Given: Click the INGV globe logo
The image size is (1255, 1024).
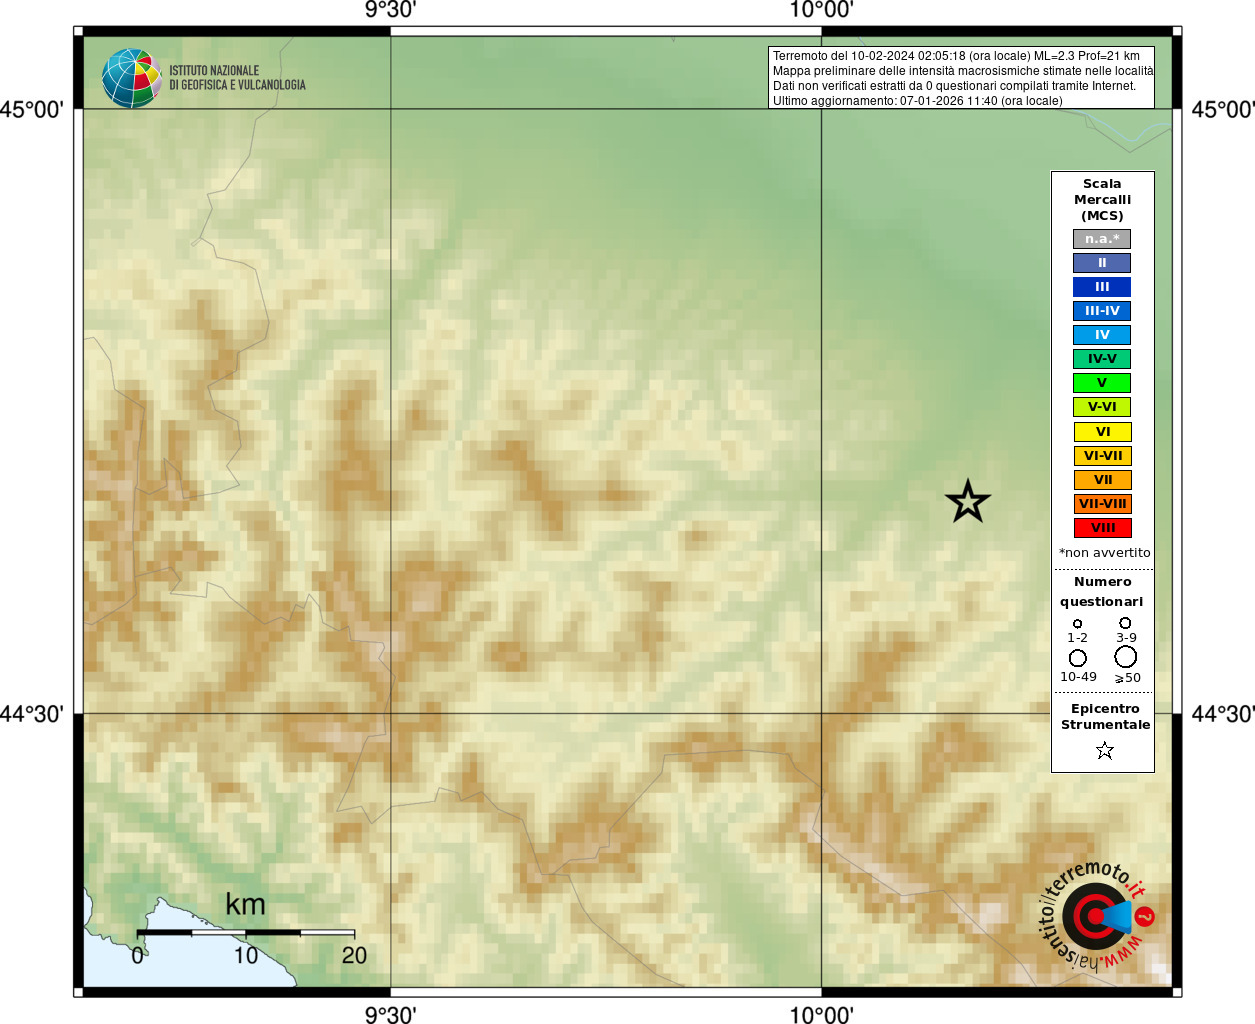Looking at the screenshot, I should [132, 78].
